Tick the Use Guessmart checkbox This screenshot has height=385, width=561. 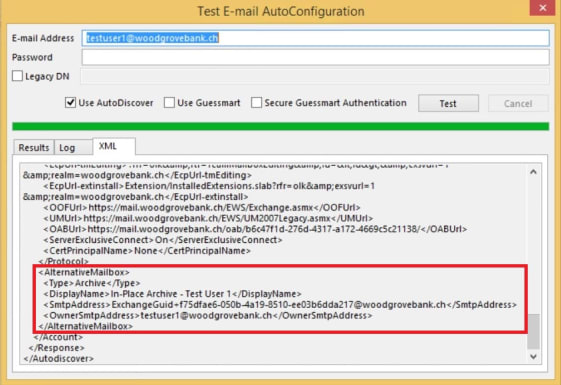(169, 103)
